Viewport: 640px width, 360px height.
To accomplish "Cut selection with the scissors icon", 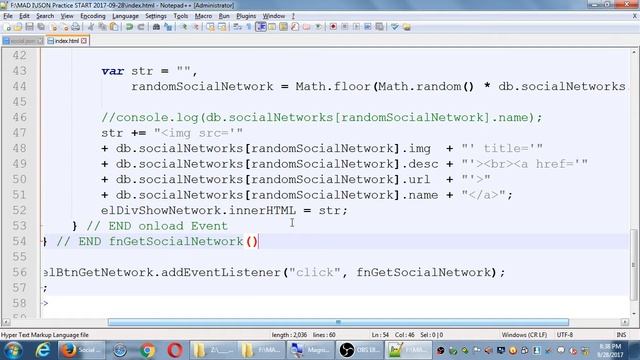I will pyautogui.click(x=91, y=27).
